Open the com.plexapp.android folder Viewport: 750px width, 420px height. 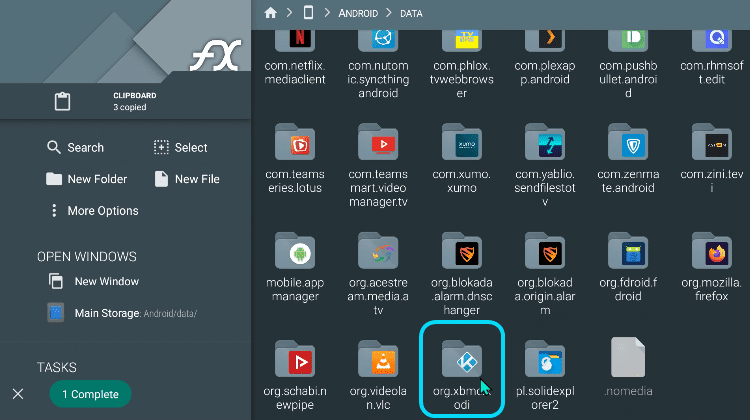coord(545,57)
